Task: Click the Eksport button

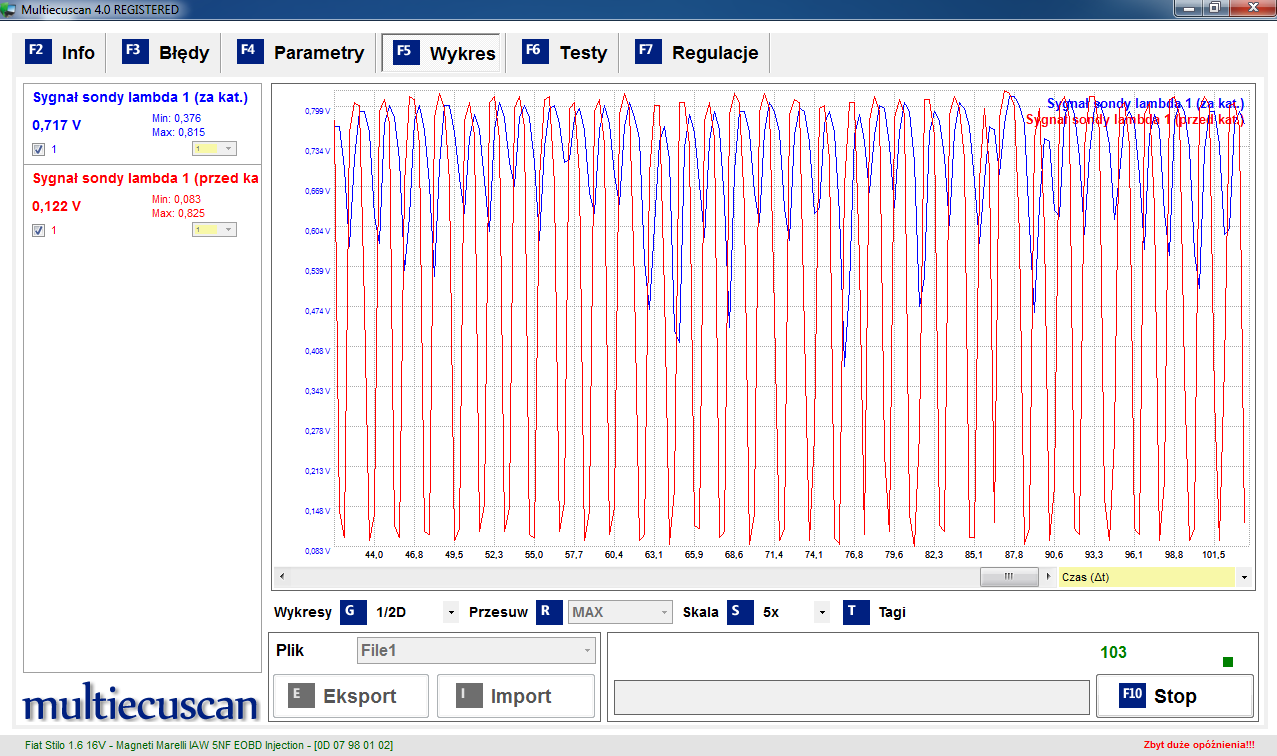Action: click(350, 696)
